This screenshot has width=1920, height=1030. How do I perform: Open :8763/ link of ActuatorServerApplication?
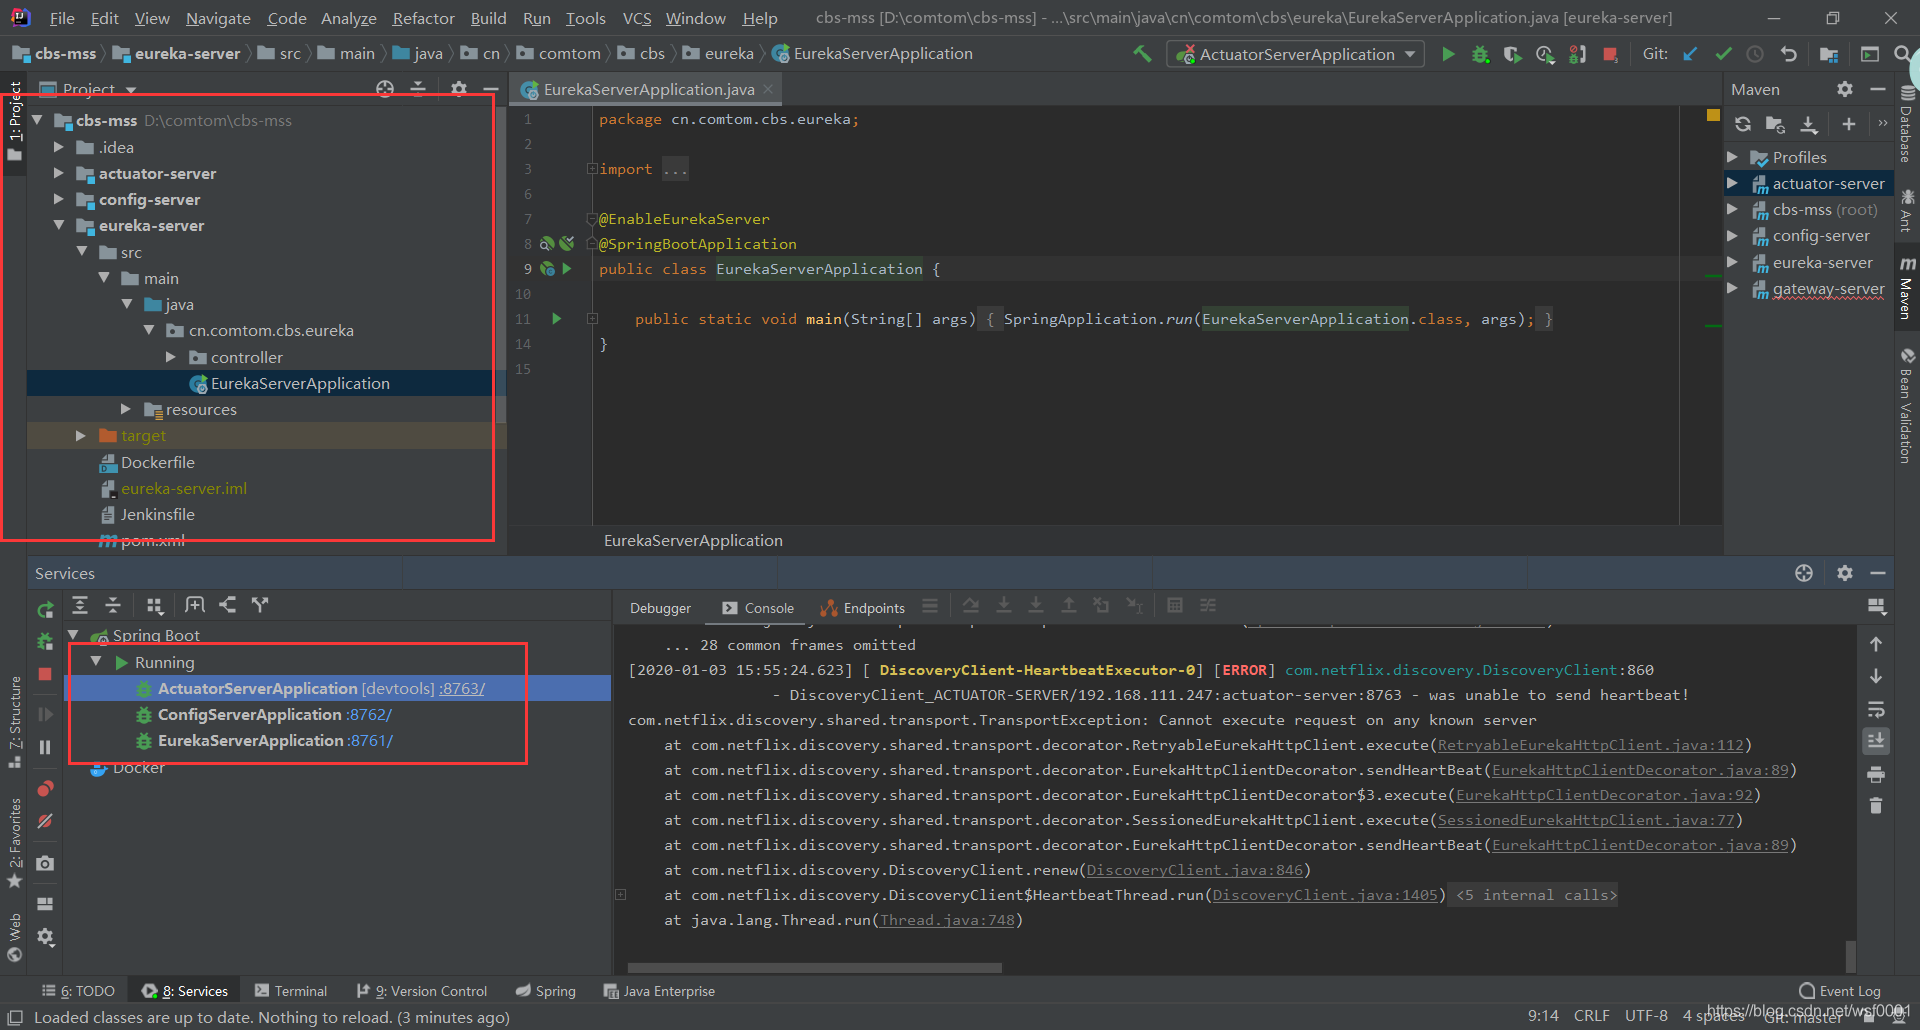tap(462, 688)
